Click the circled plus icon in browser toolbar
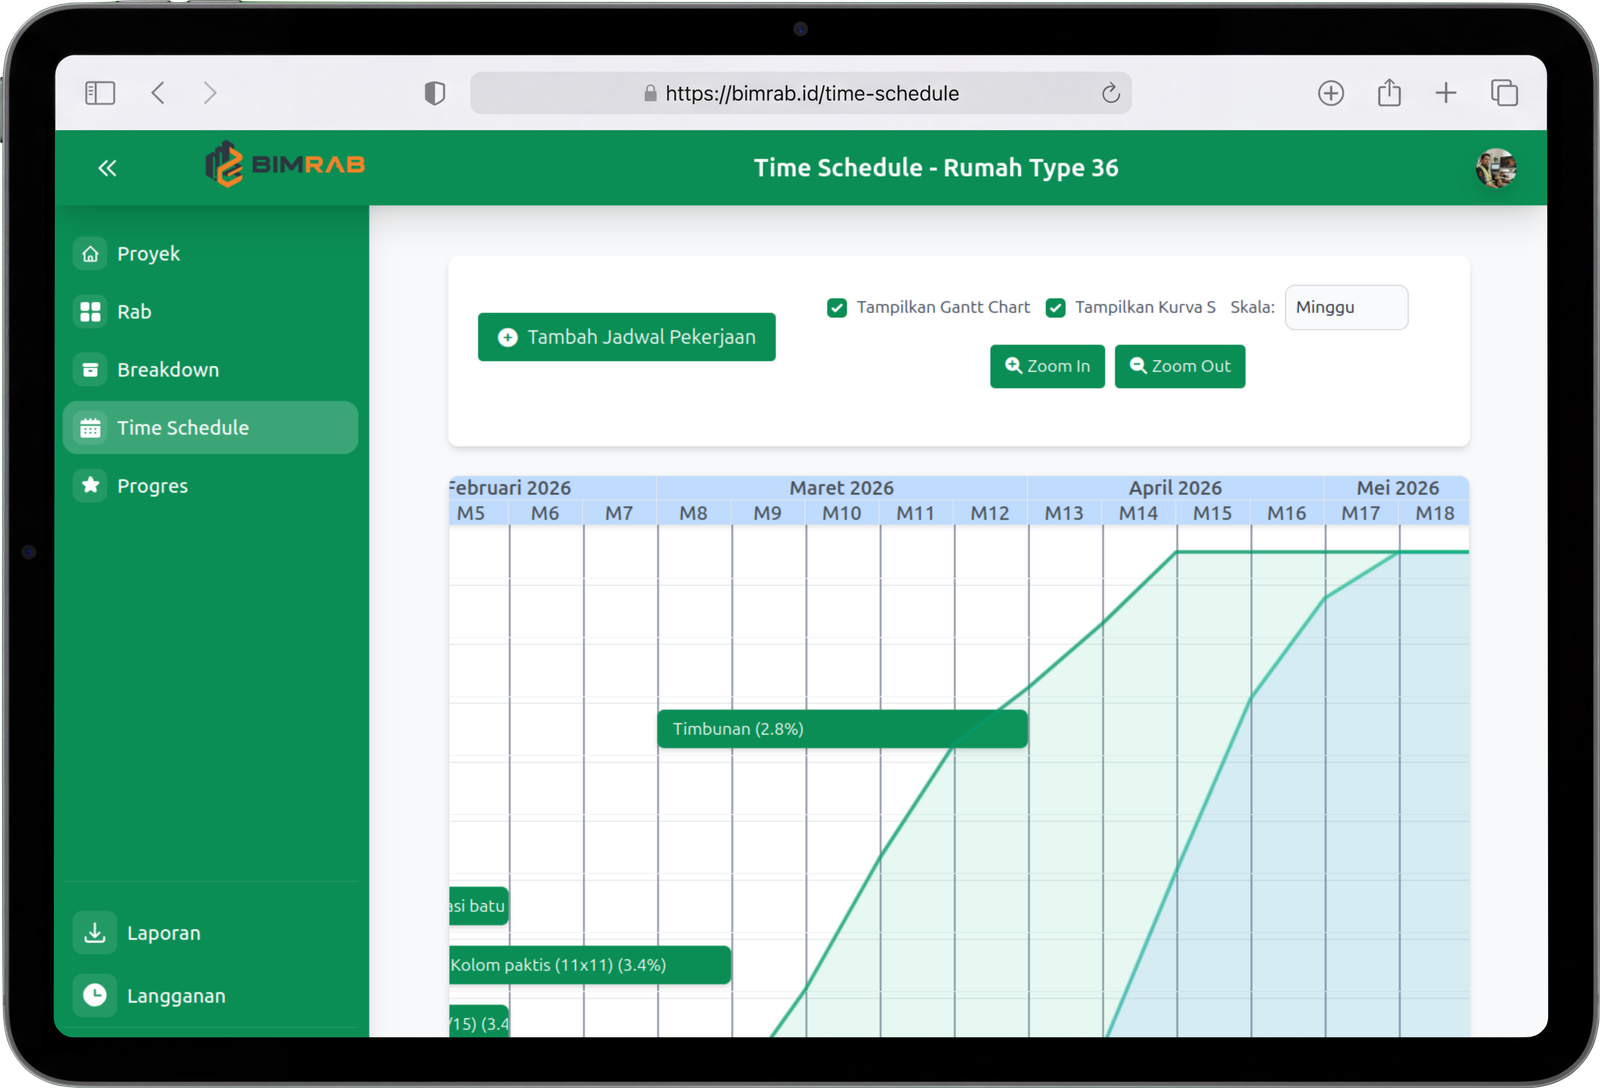1600x1088 pixels. coord(1331,93)
